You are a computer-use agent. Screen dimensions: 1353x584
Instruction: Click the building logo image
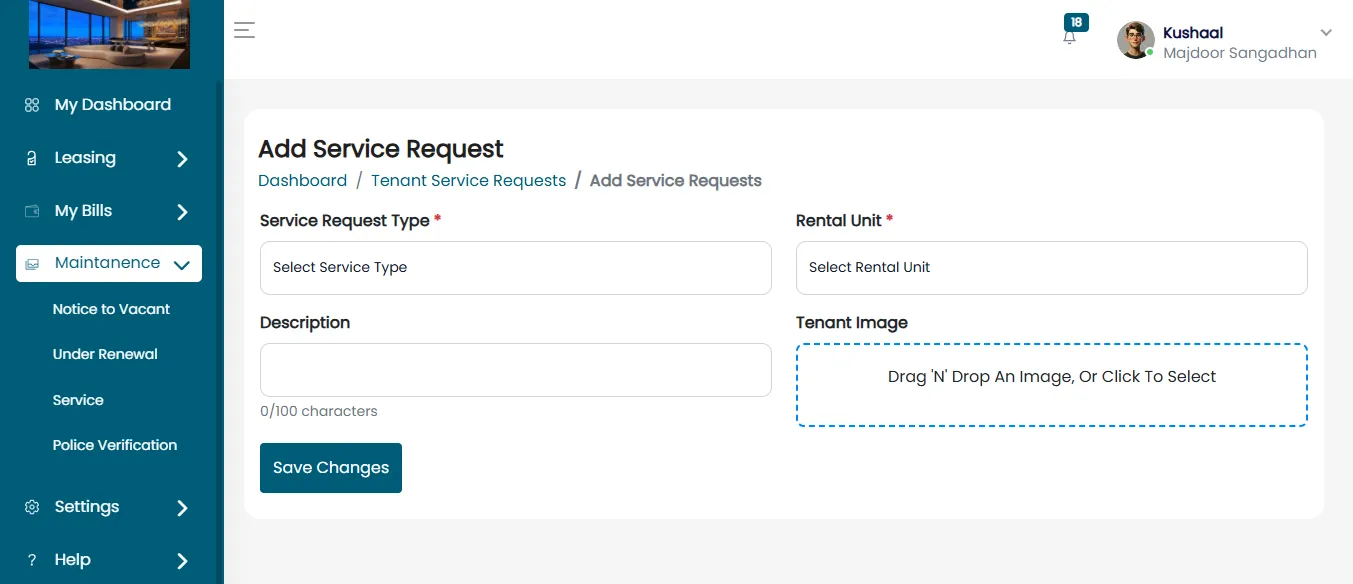pos(109,34)
